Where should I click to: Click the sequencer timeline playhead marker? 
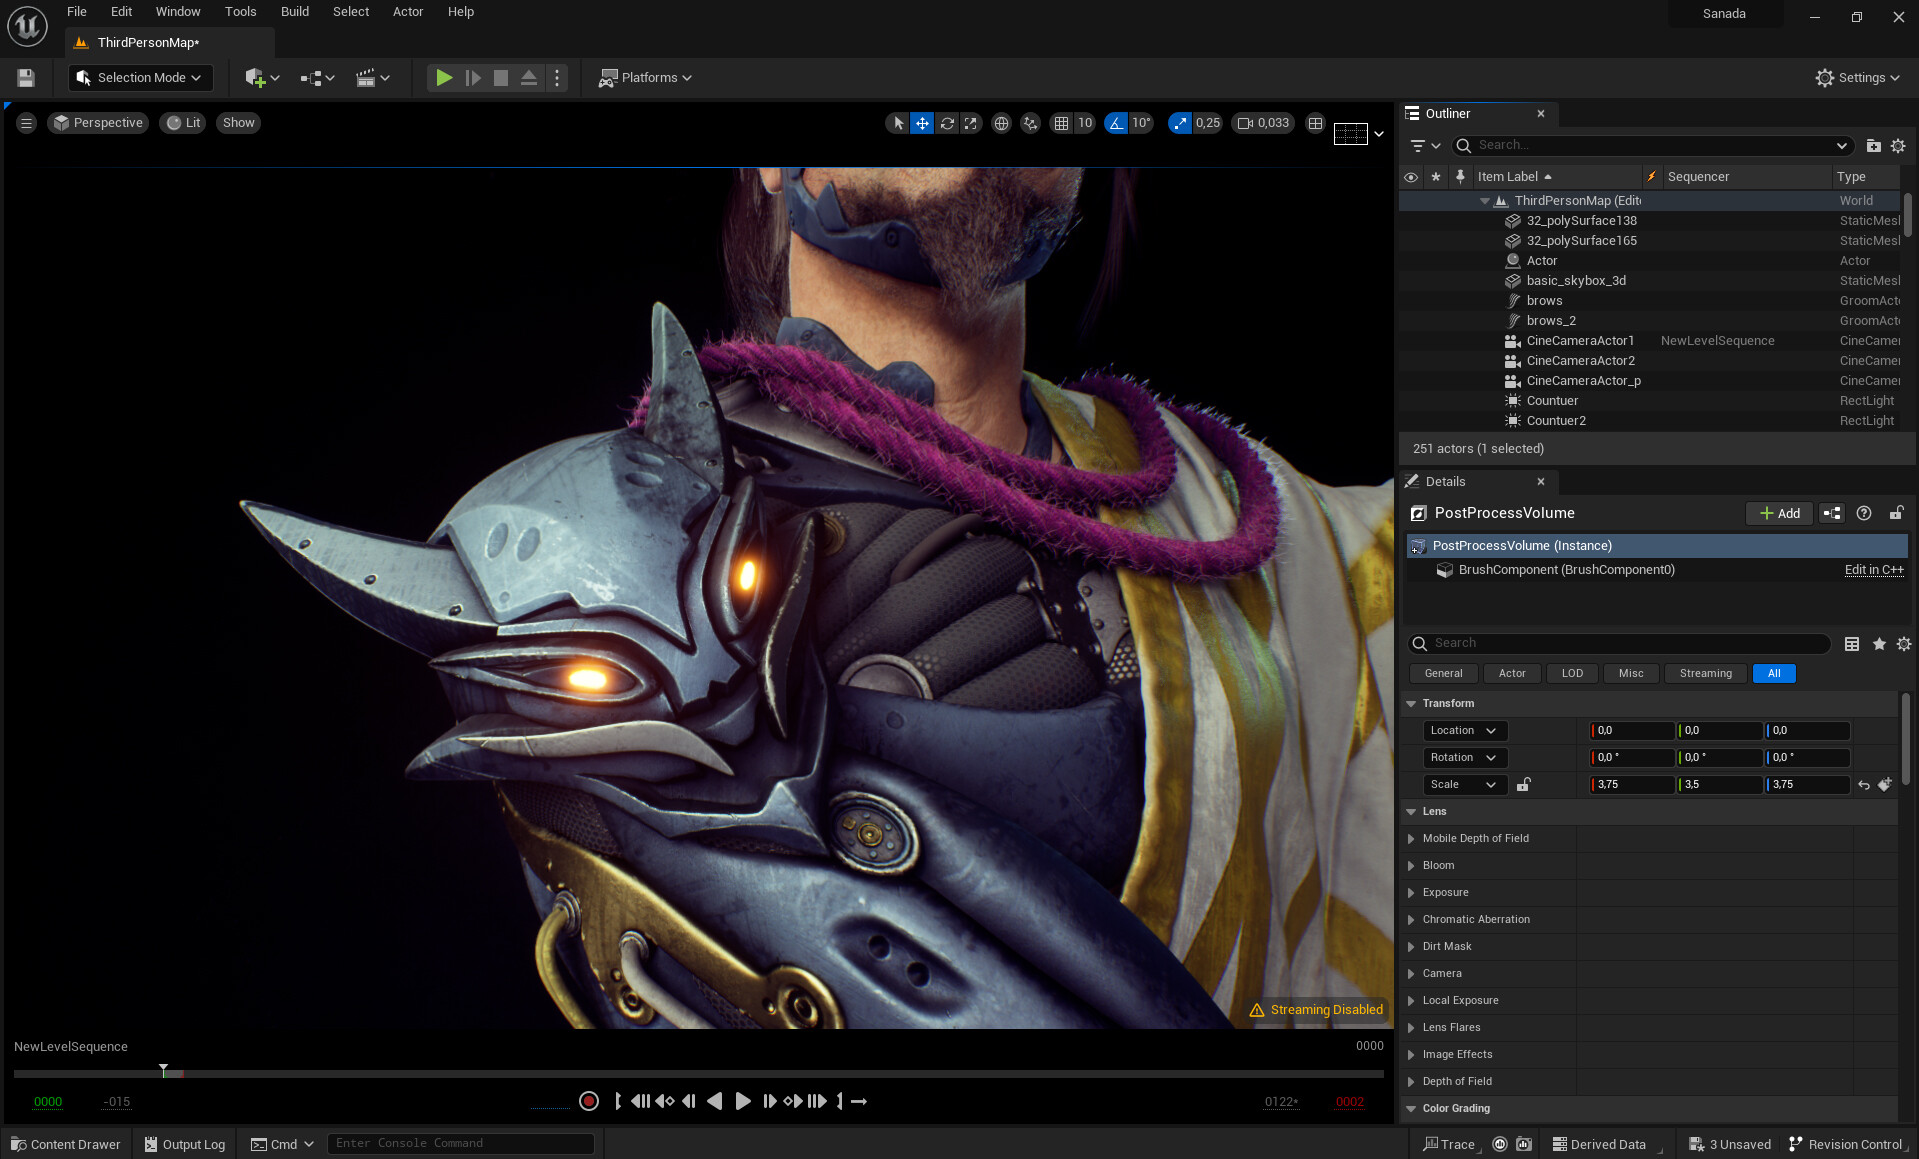click(x=163, y=1070)
